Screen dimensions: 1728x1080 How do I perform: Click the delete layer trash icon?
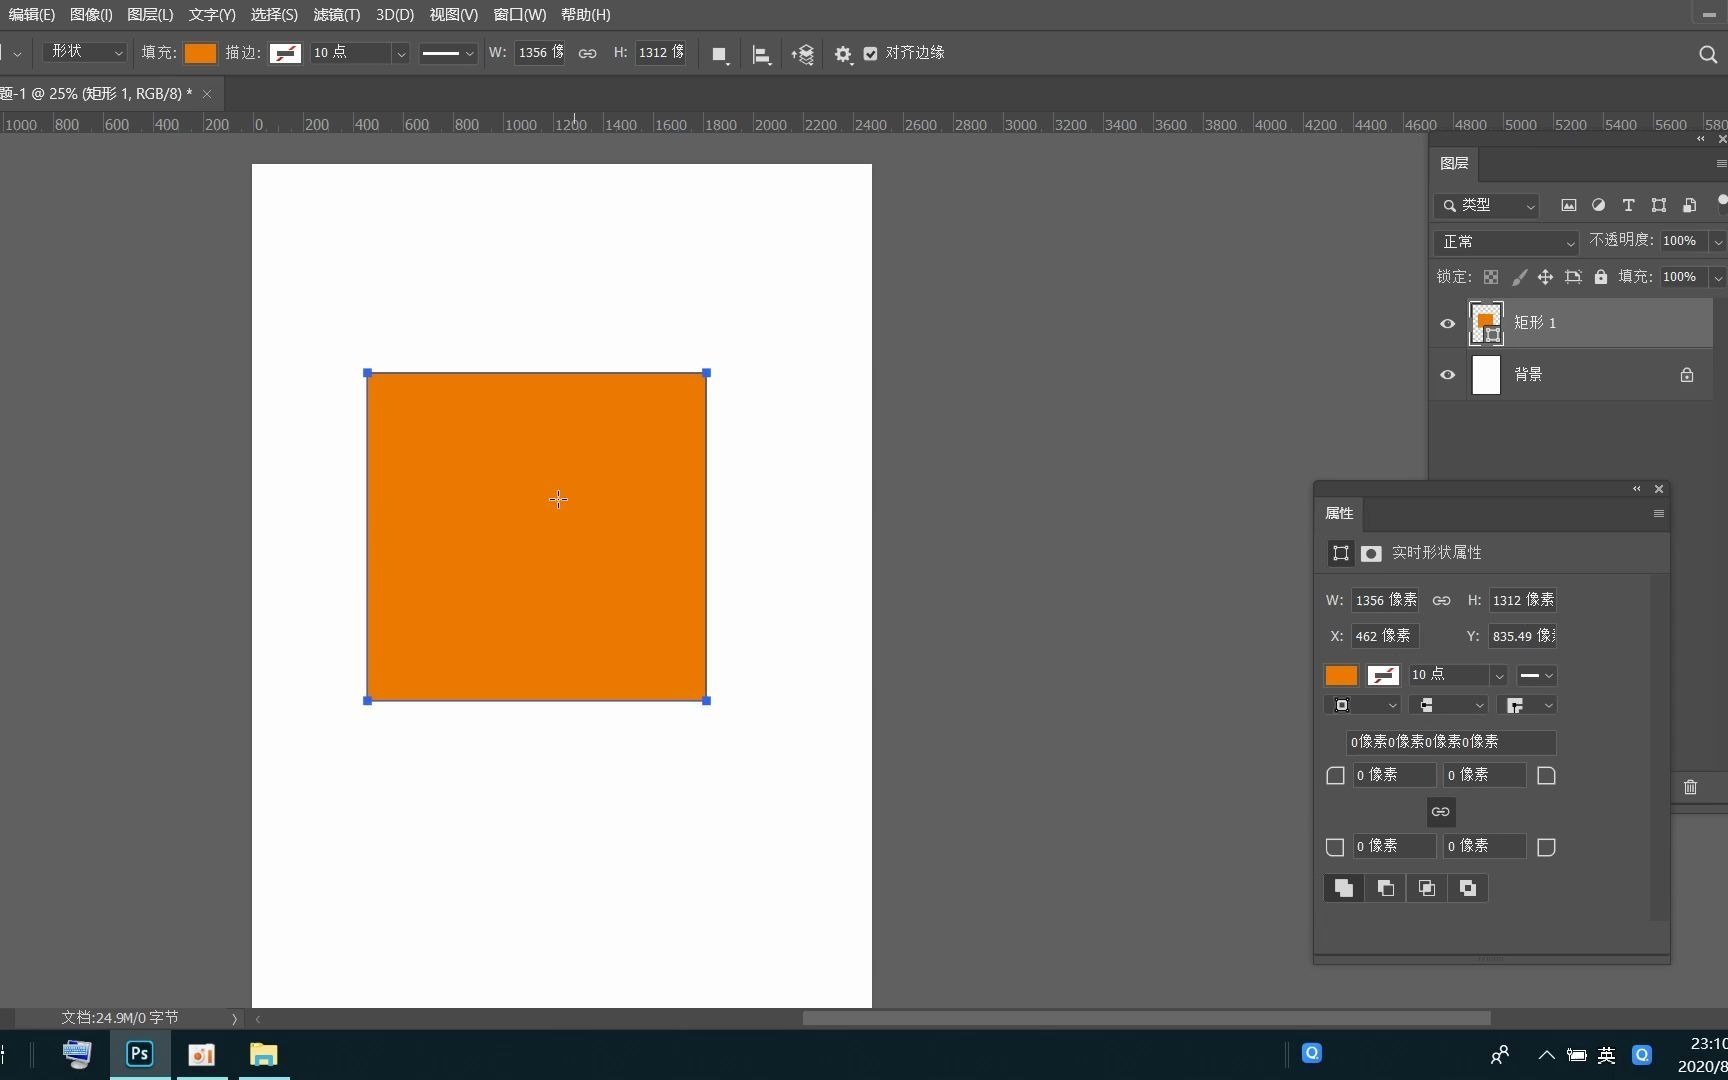click(1690, 787)
